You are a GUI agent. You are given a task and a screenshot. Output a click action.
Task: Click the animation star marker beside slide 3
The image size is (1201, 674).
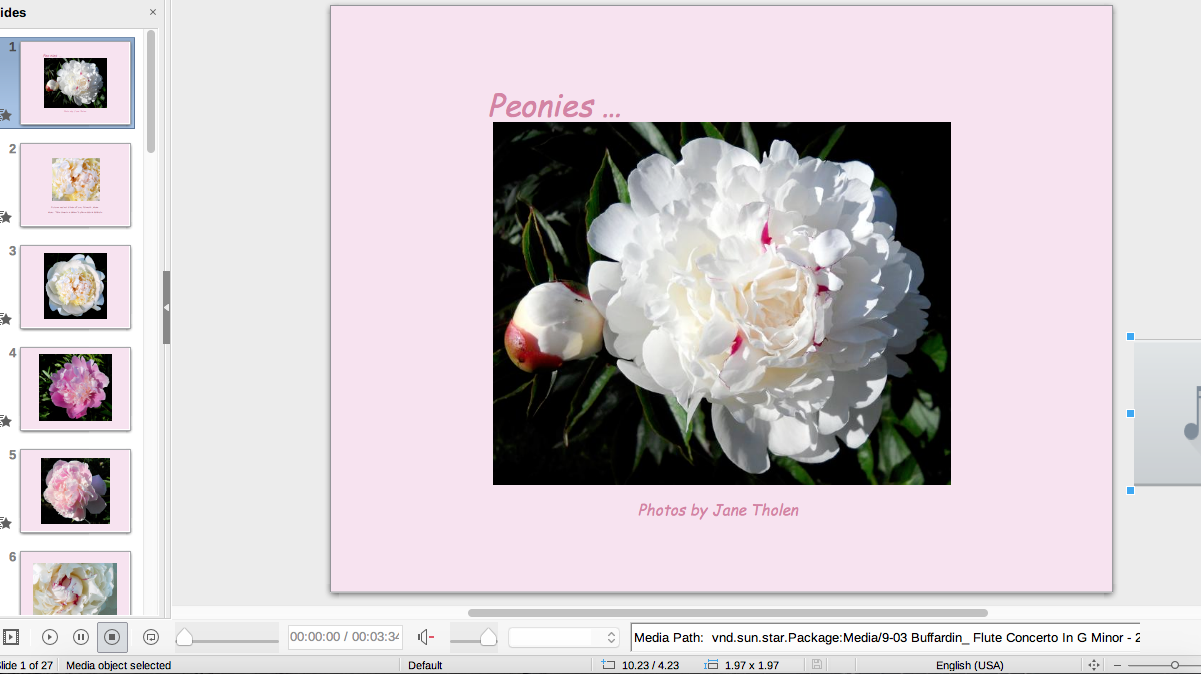coord(5,319)
